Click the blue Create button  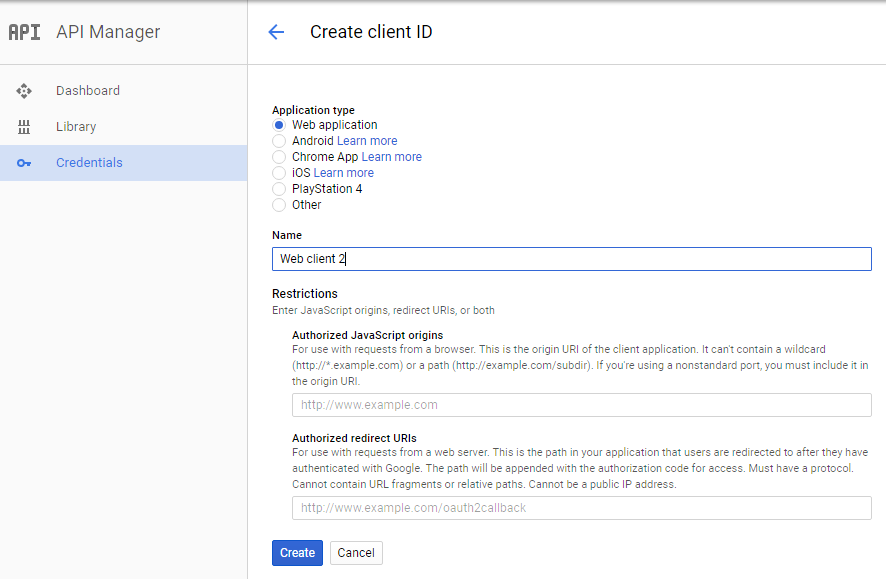[297, 552]
